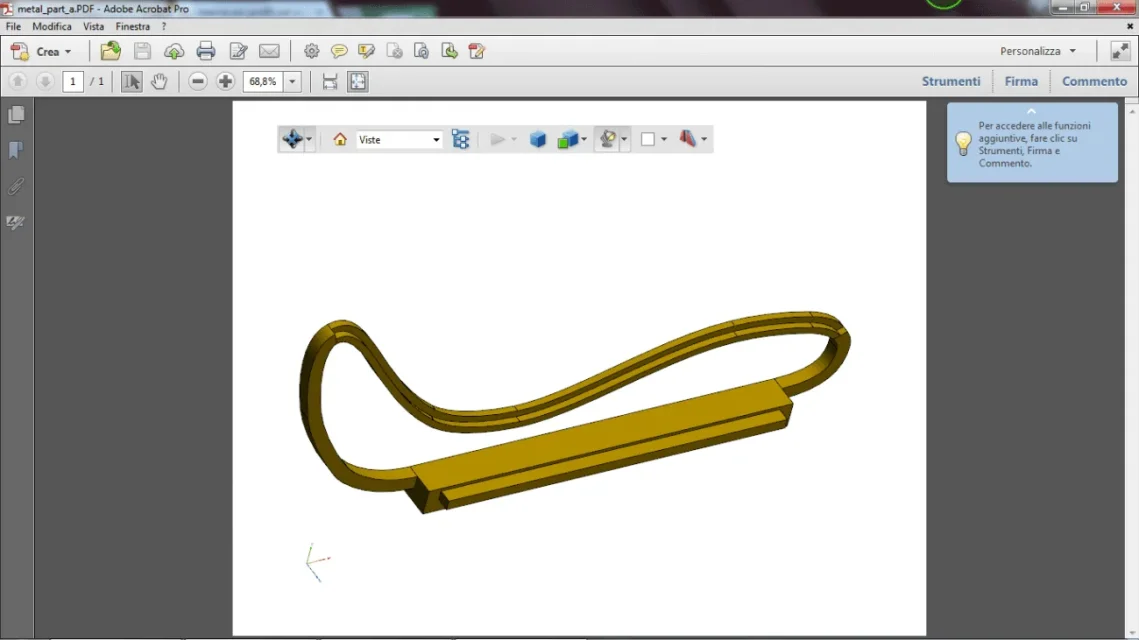
Task: Open the Modifica menu
Action: [x=52, y=26]
